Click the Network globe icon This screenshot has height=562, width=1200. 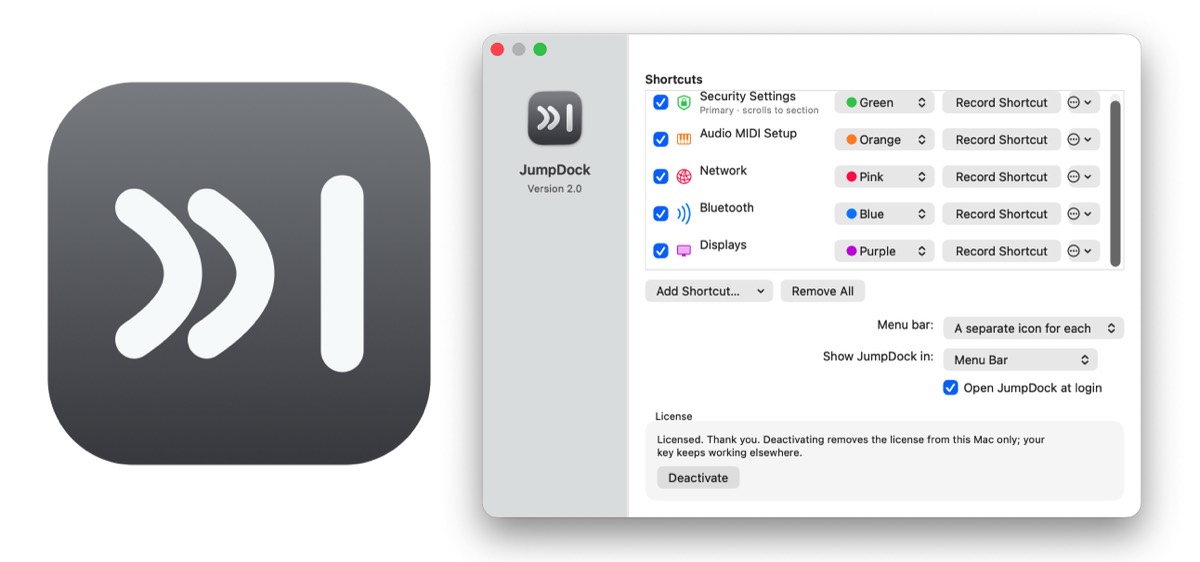click(684, 177)
